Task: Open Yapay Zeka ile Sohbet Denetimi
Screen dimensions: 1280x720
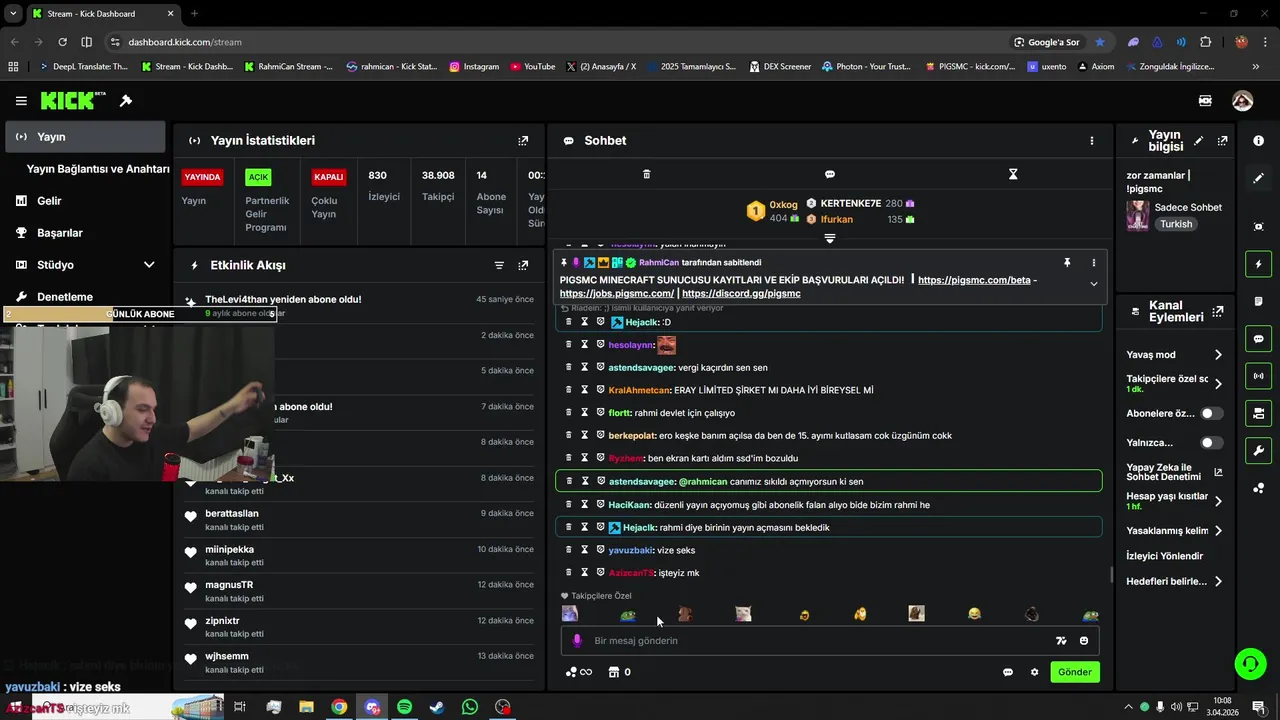Action: 1174,472
